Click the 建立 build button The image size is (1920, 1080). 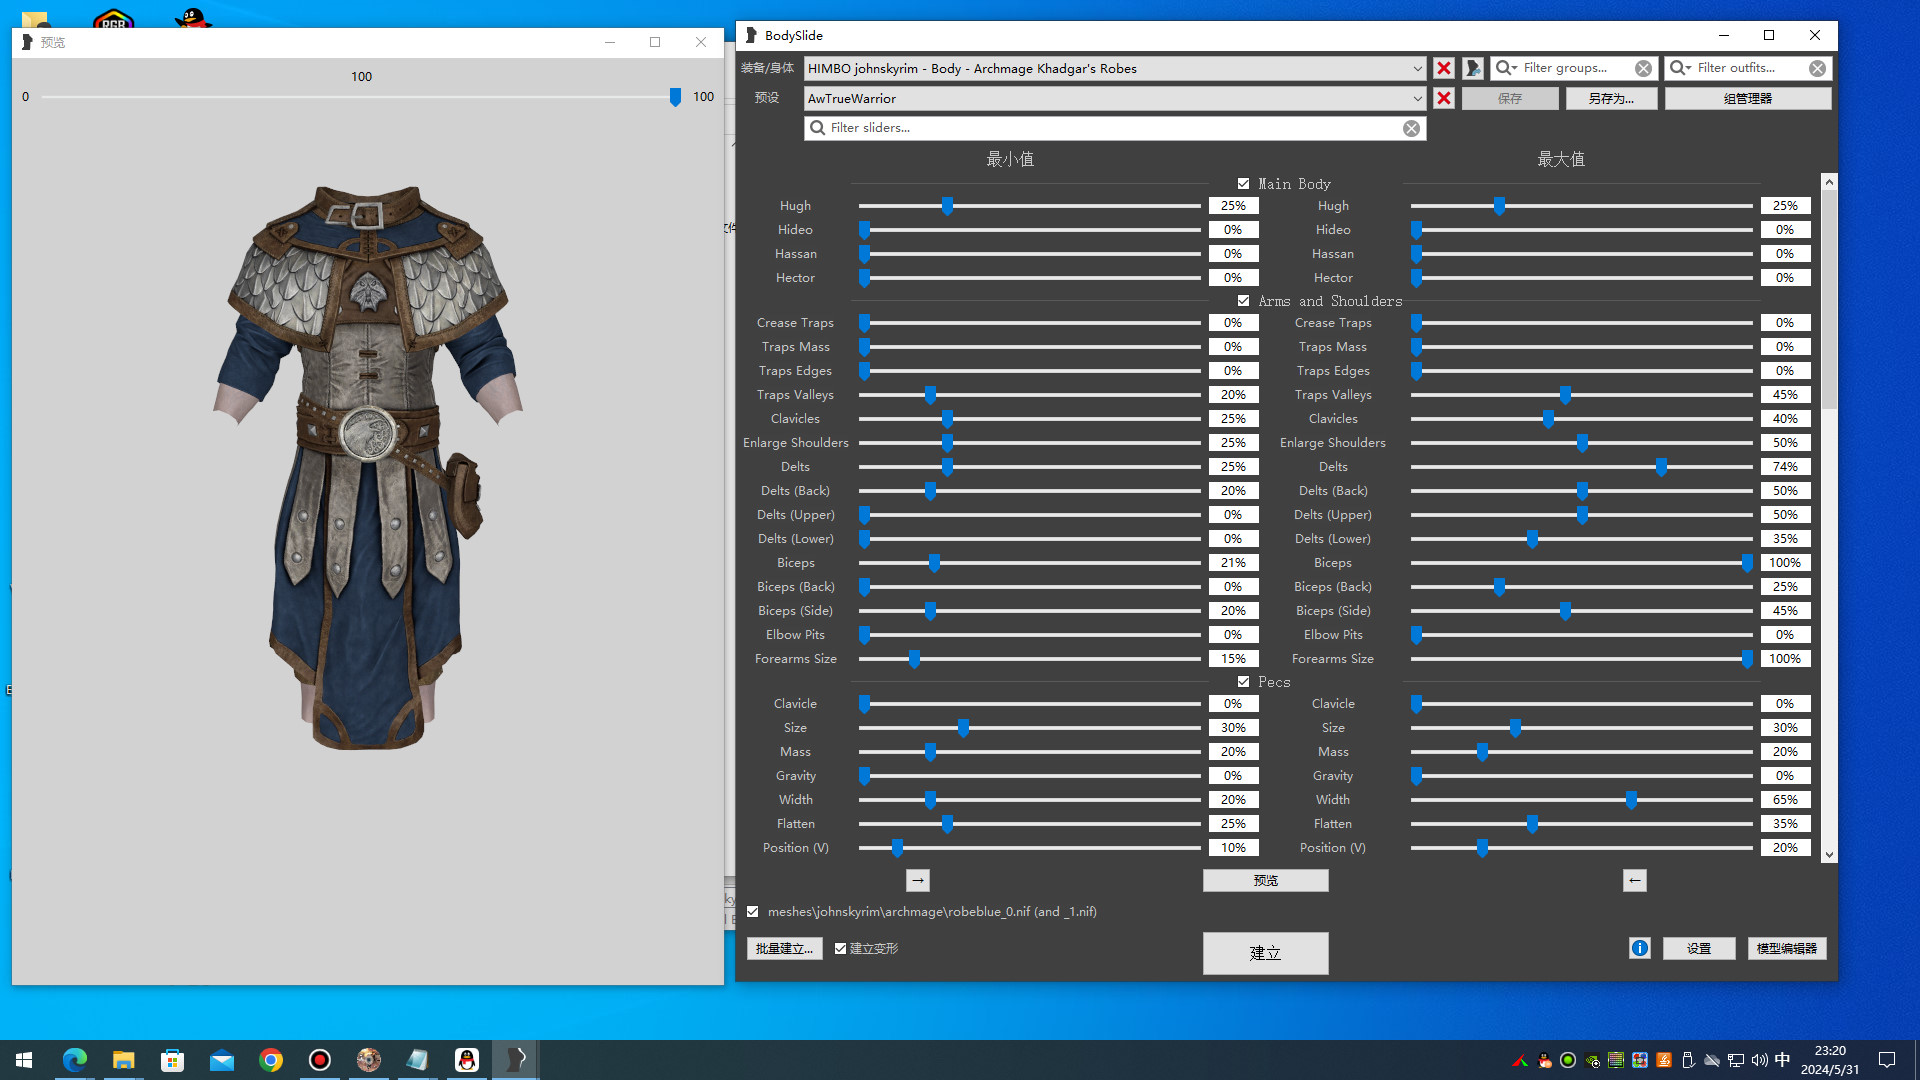click(x=1265, y=953)
